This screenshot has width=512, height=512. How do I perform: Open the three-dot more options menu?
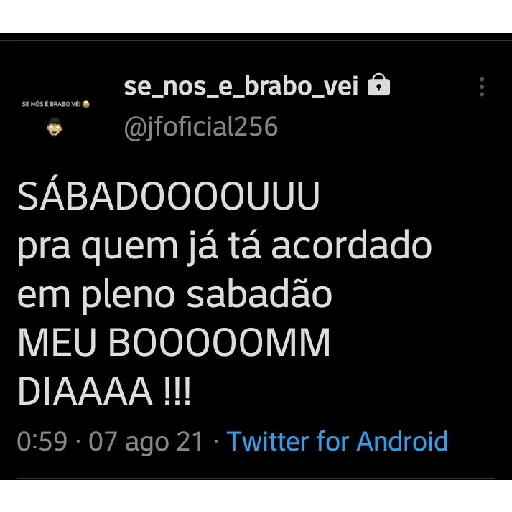pos(482,87)
